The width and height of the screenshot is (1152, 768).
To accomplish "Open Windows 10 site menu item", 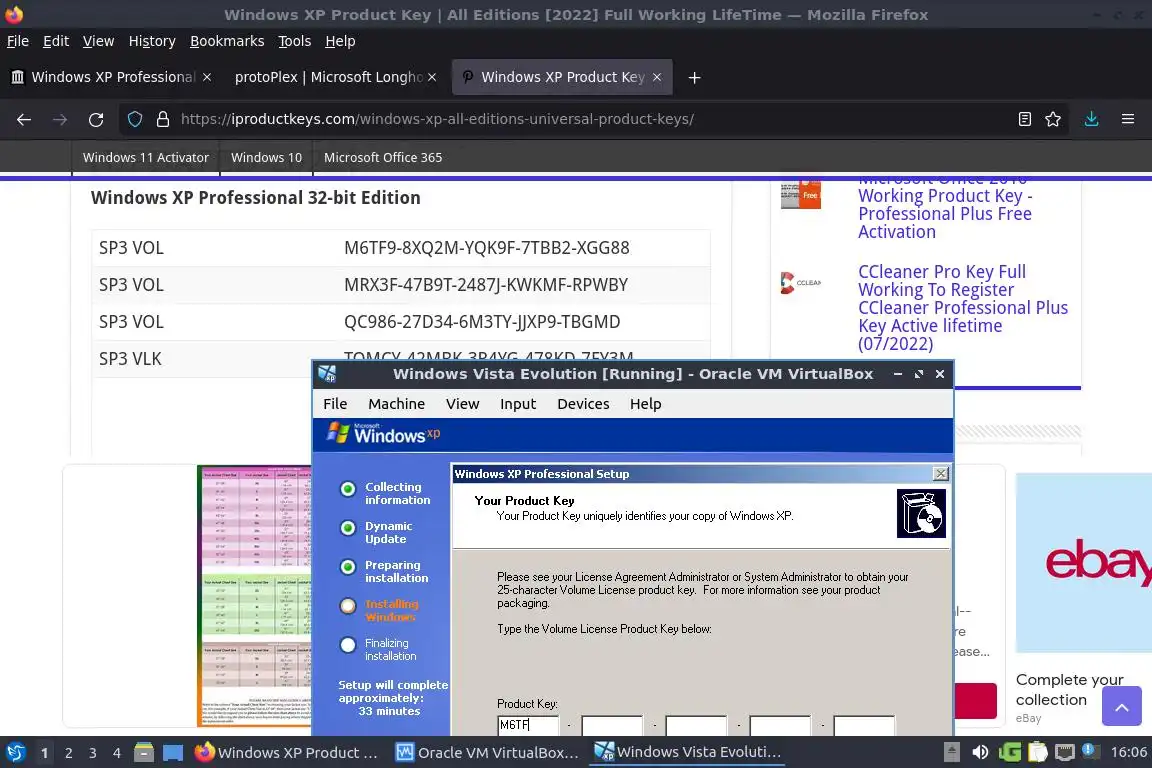I will tap(266, 157).
